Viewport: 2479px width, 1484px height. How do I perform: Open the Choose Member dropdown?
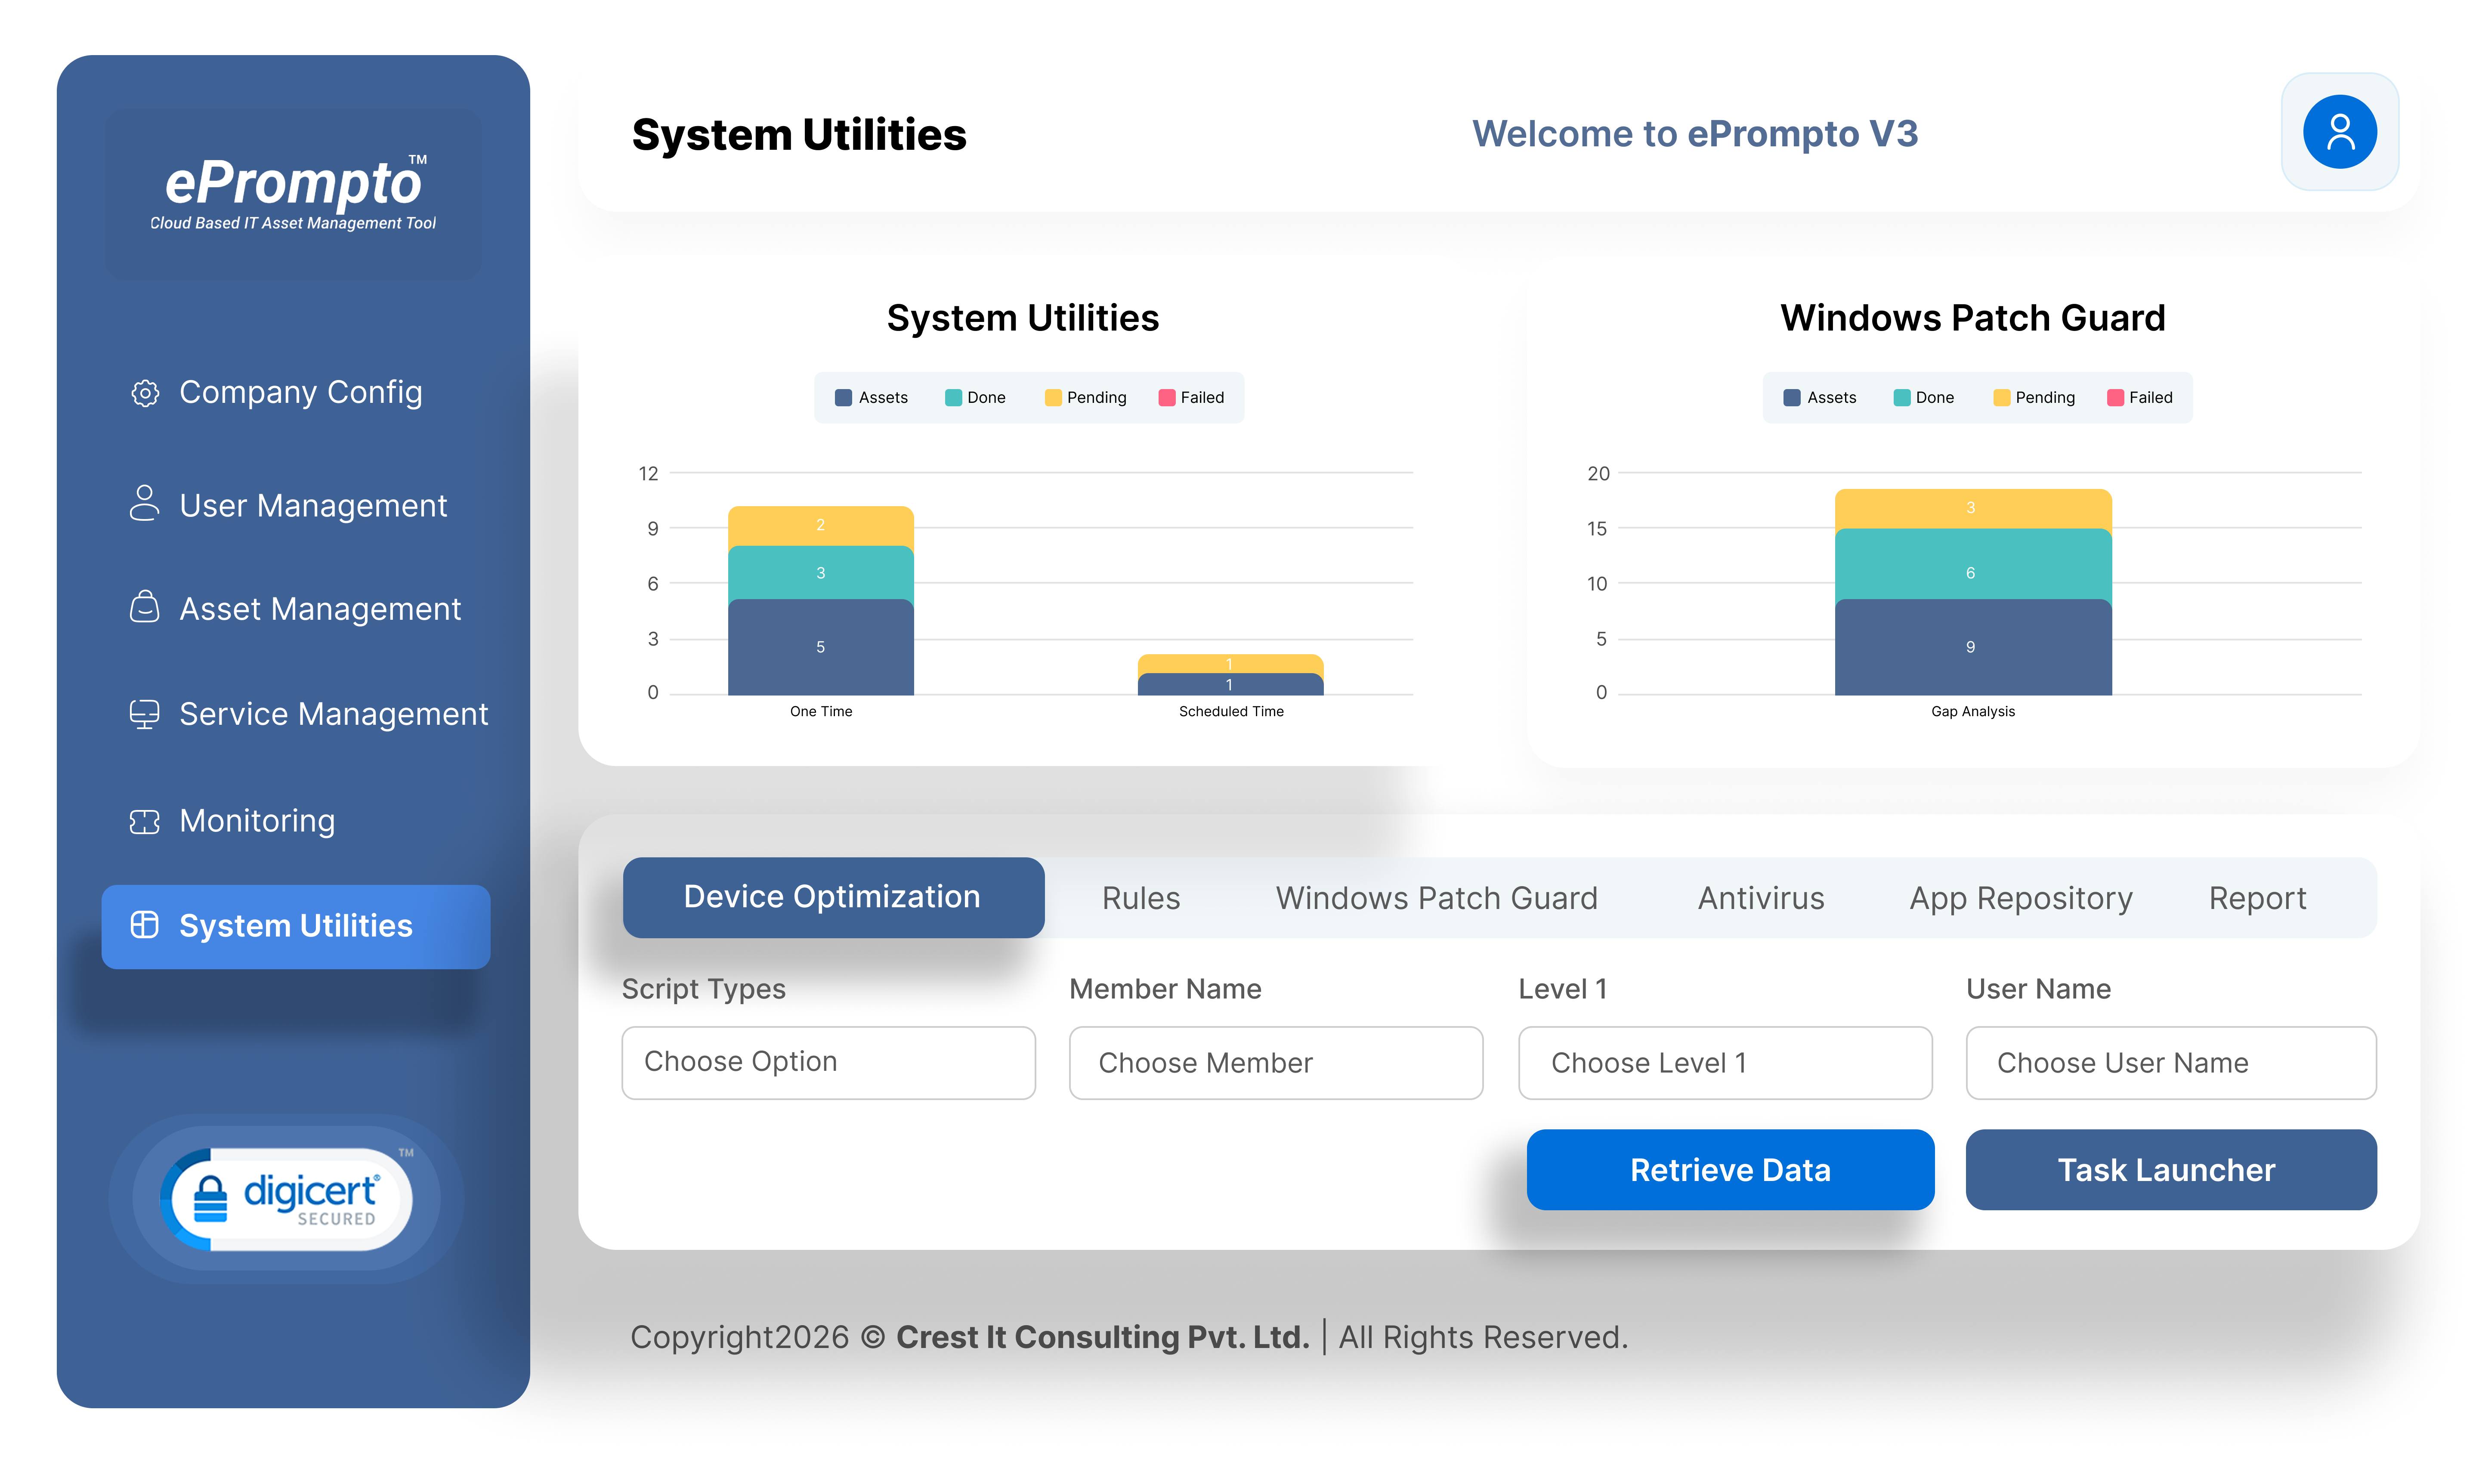click(1276, 1062)
